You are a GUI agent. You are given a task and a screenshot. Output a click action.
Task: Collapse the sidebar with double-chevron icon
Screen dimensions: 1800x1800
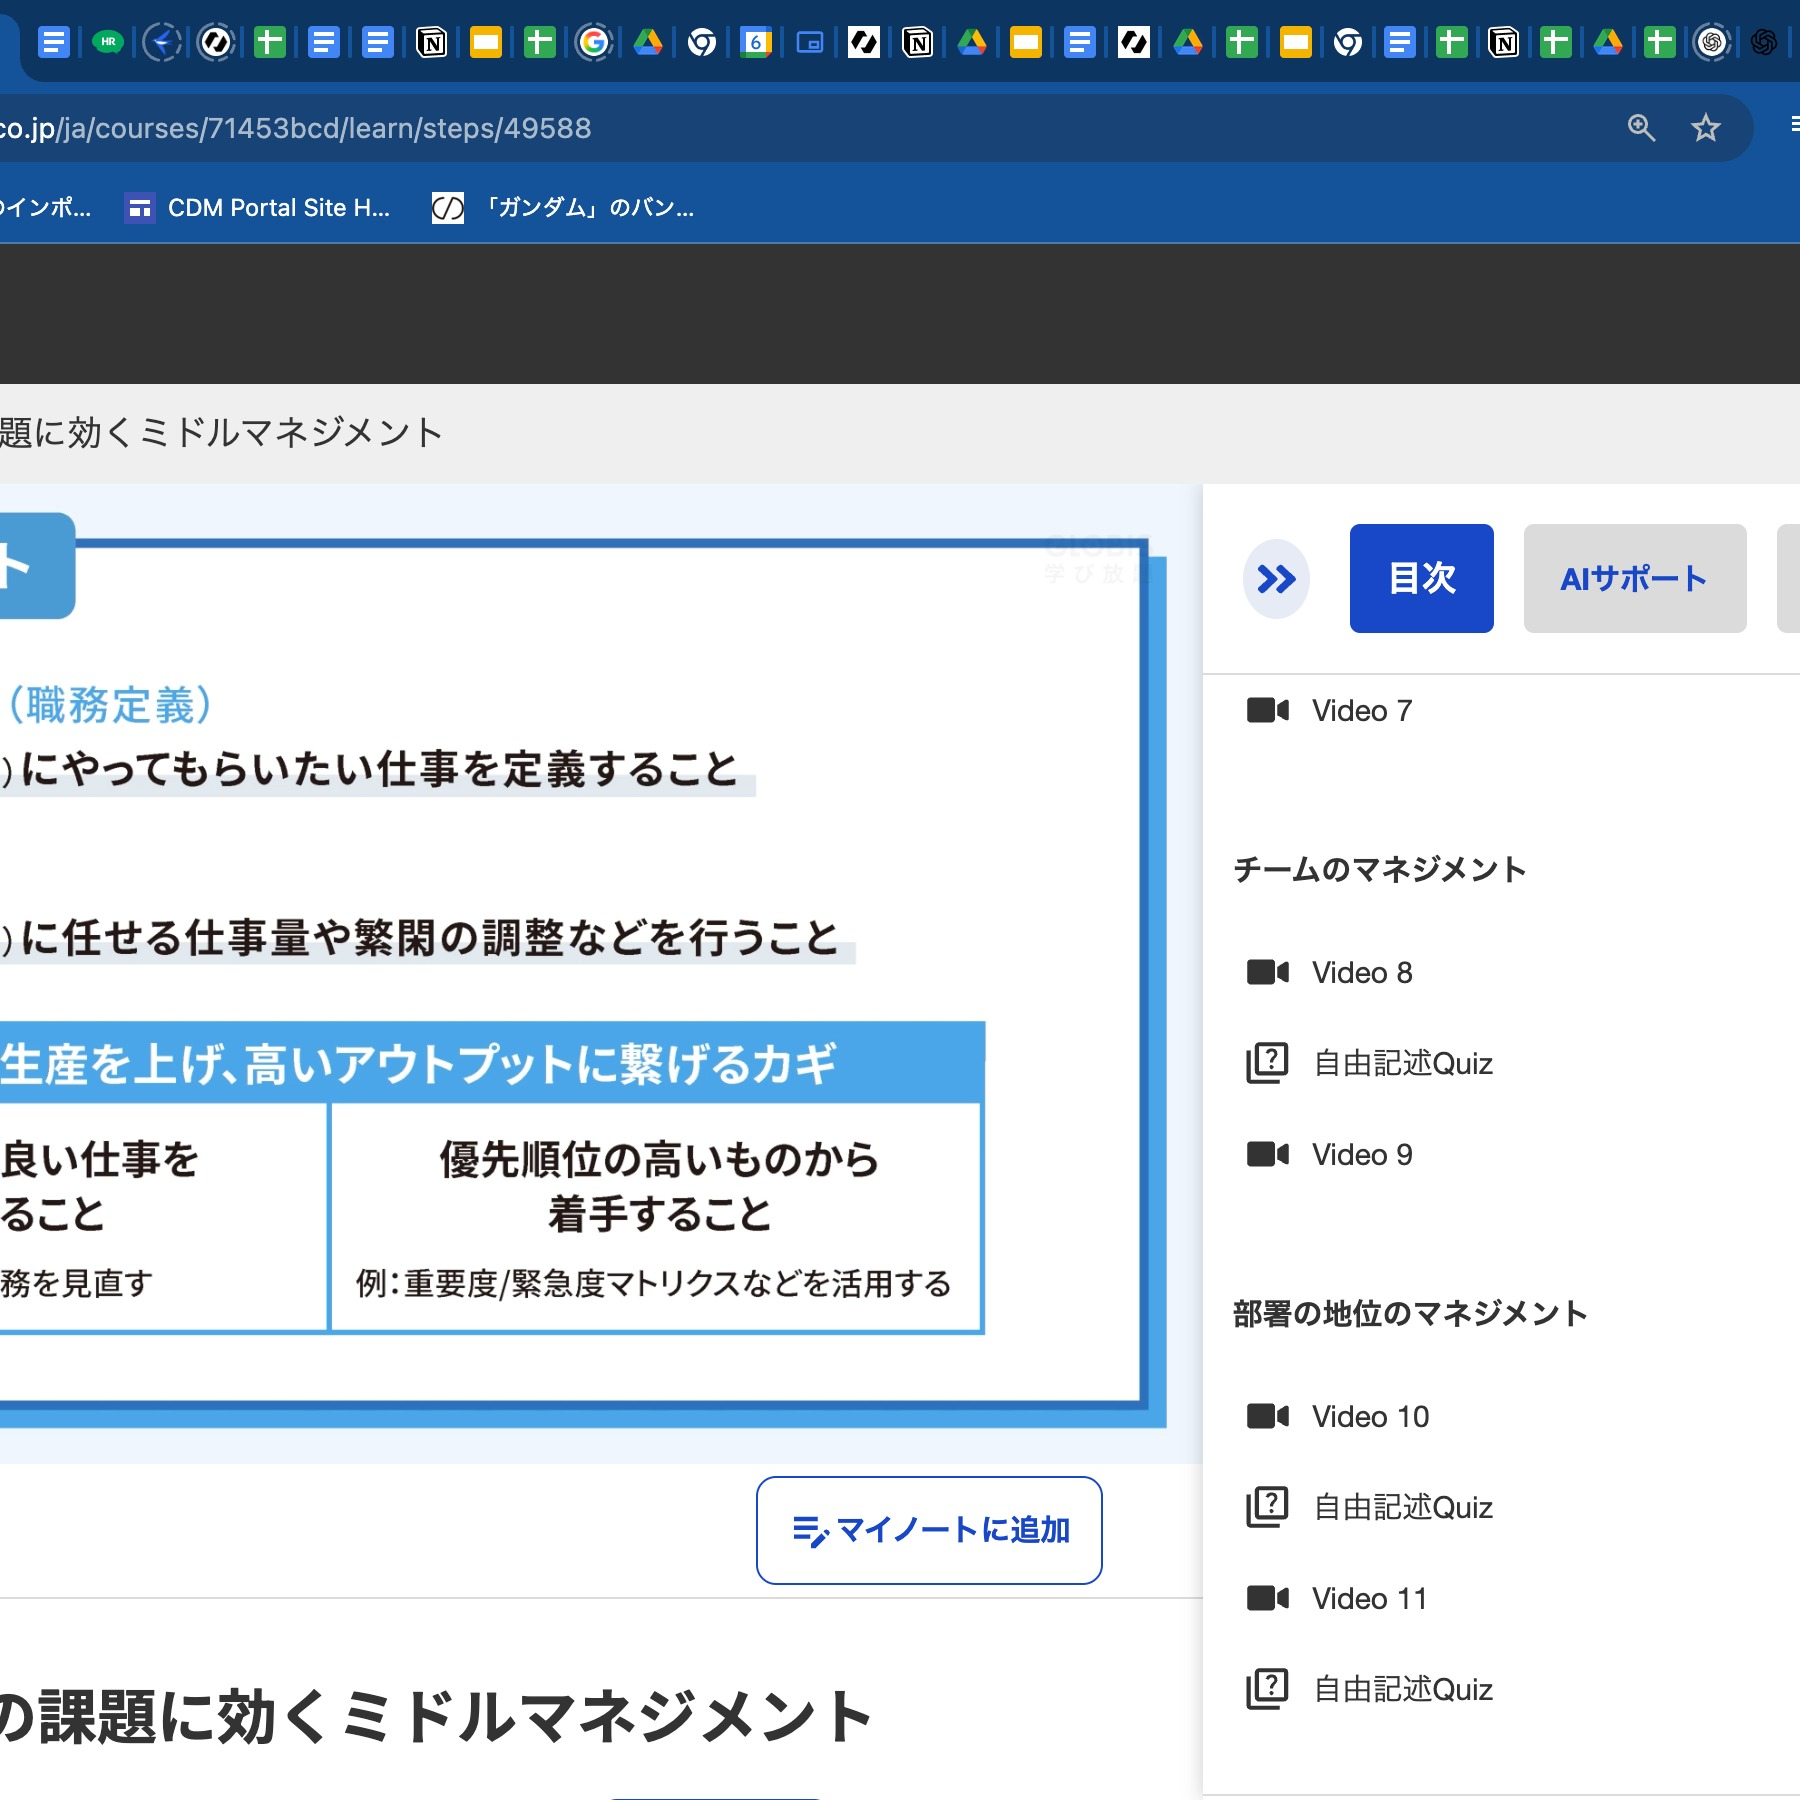[x=1276, y=579]
